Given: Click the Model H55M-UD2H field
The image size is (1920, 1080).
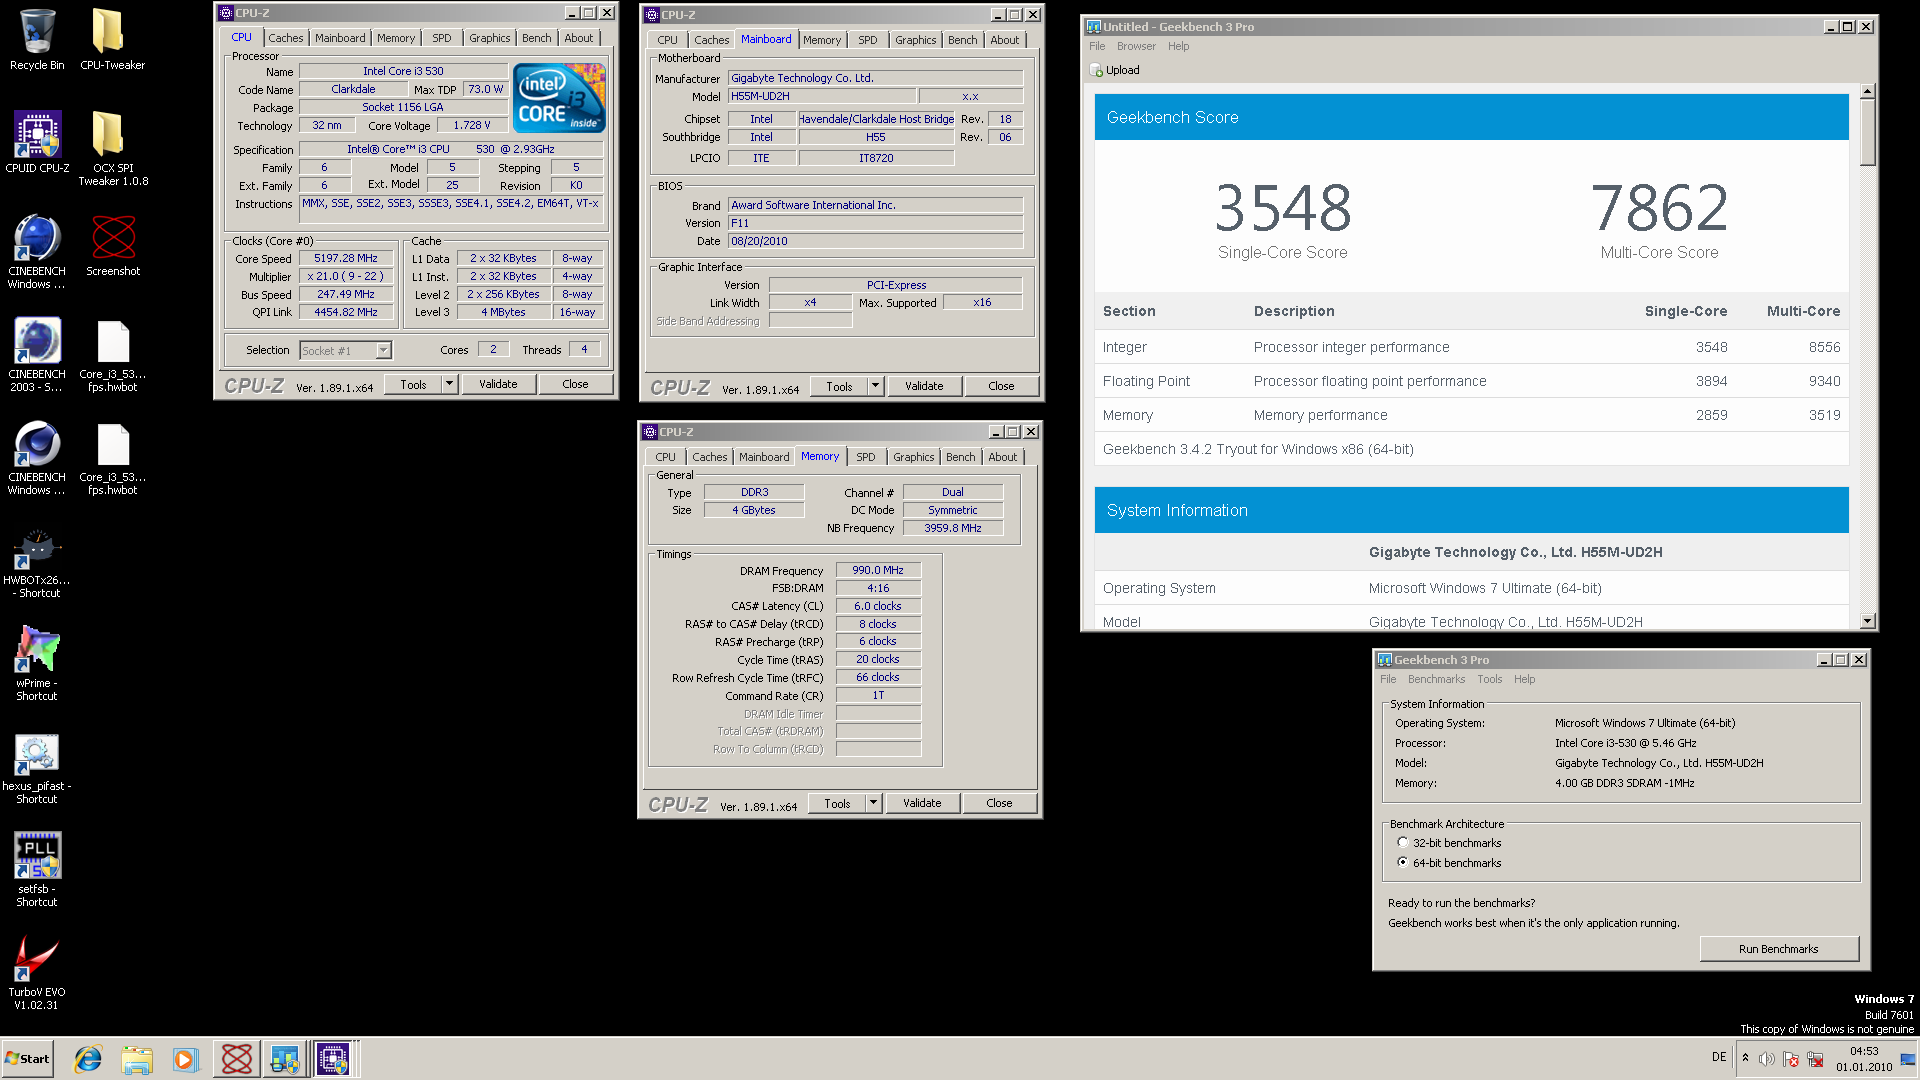Looking at the screenshot, I should point(822,96).
